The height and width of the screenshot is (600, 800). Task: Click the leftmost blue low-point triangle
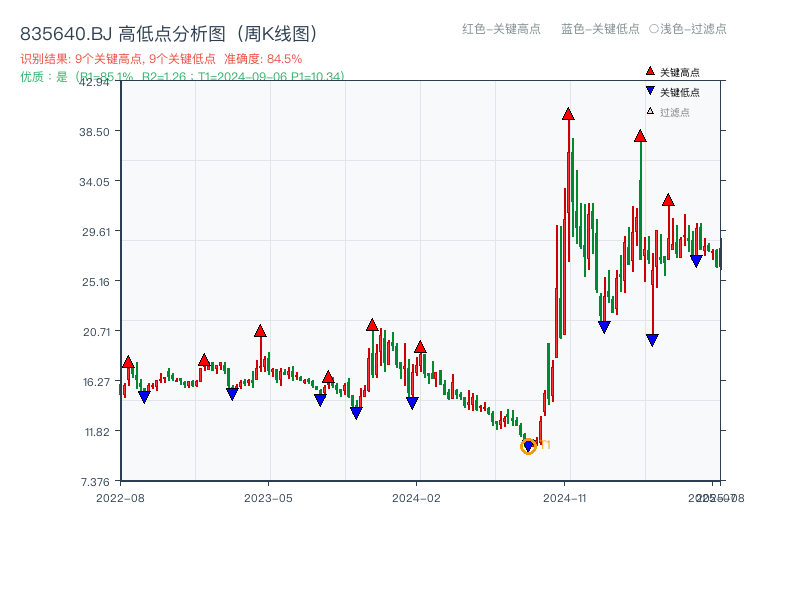(x=144, y=396)
